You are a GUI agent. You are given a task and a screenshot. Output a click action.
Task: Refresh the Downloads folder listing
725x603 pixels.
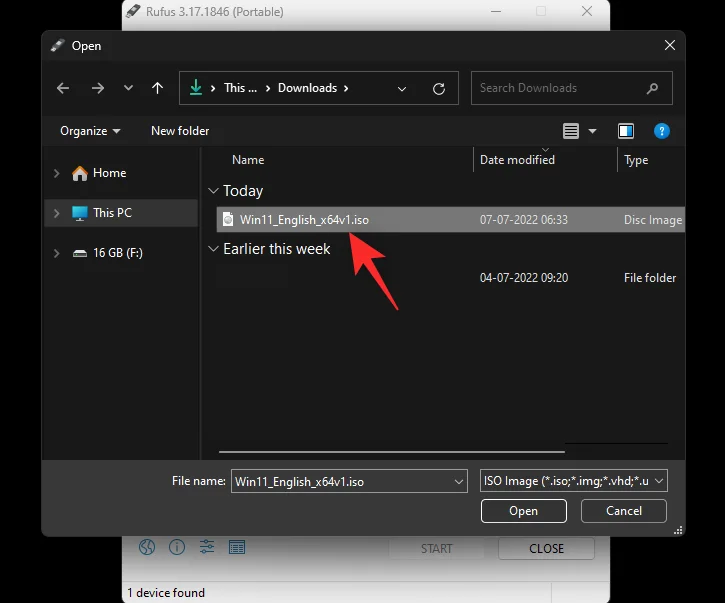tap(439, 88)
